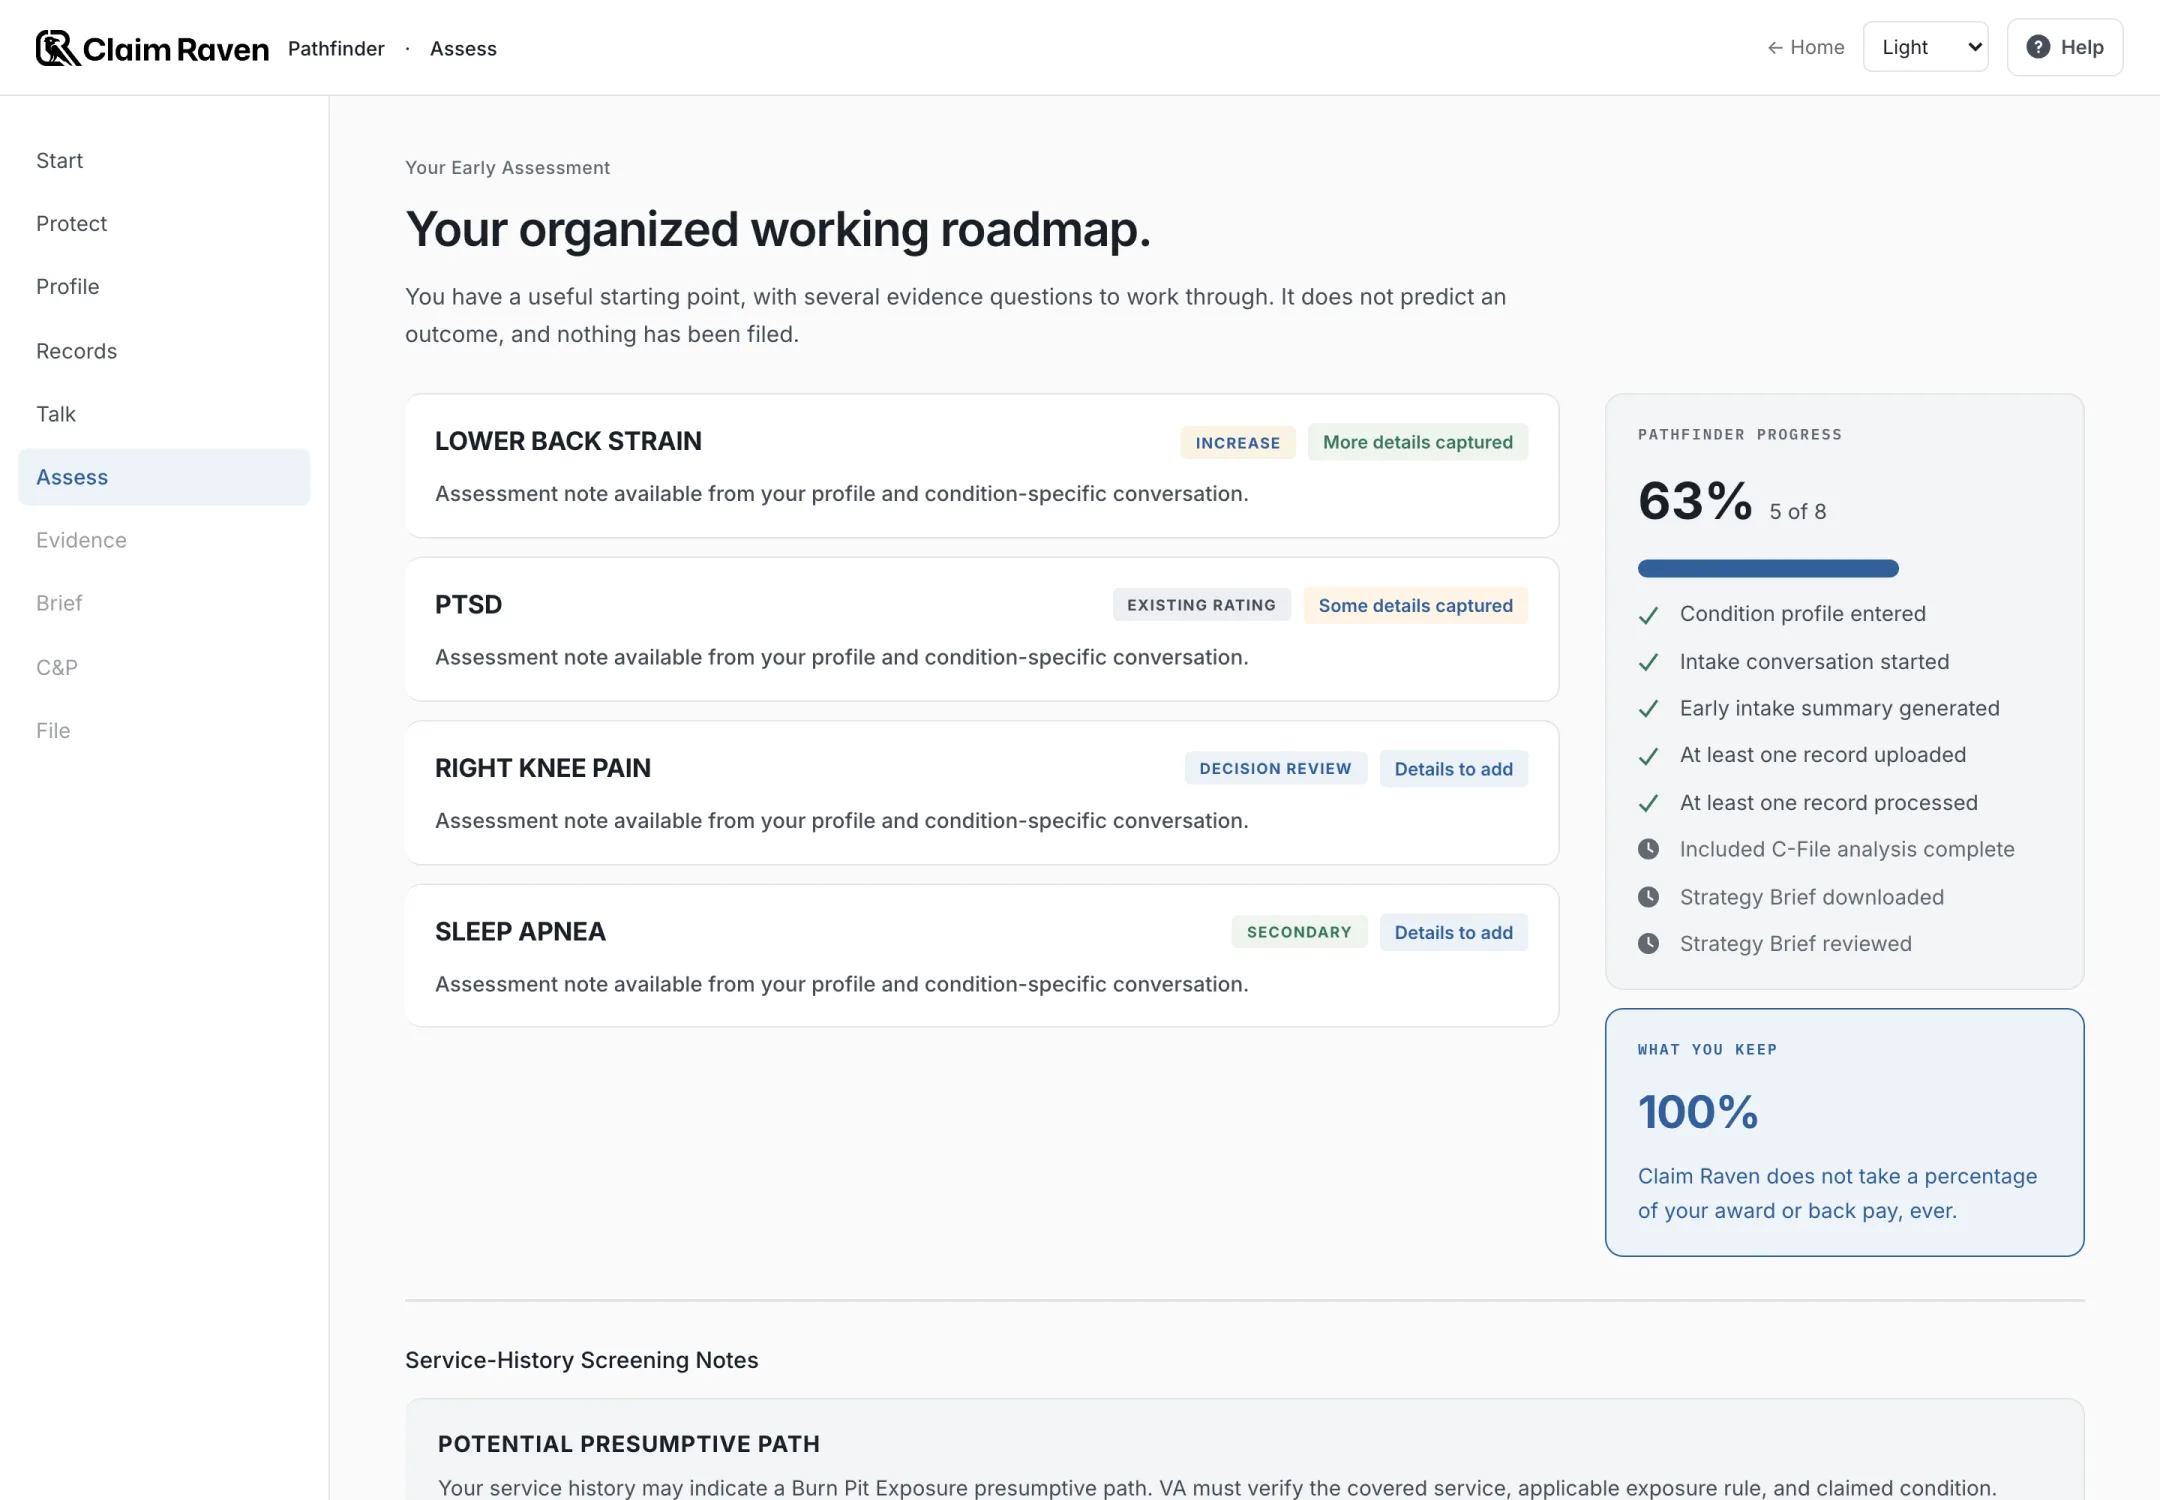This screenshot has width=2160, height=1500.
Task: Click checkmark beside Intake conversation started
Action: tap(1649, 662)
